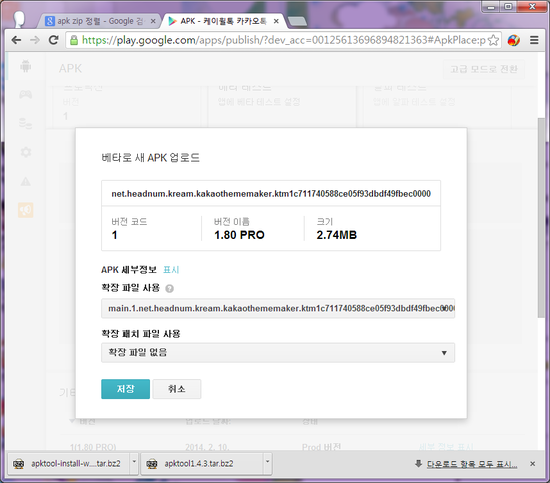Click the main expansion file name field
The height and width of the screenshot is (483, 550).
pos(278,308)
